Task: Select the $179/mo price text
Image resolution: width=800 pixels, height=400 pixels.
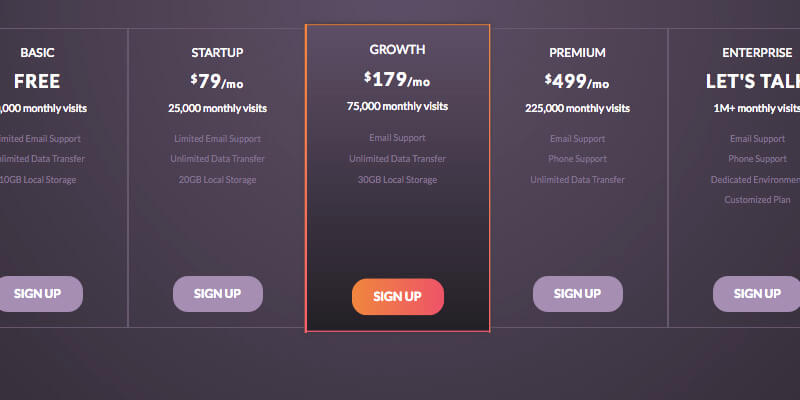Action: [397, 78]
